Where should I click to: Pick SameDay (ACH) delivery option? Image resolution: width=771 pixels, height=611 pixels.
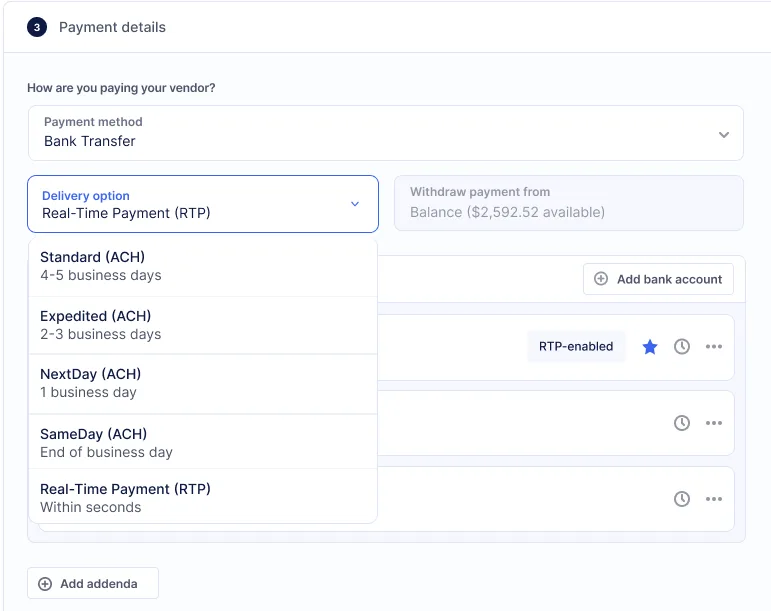[203, 443]
